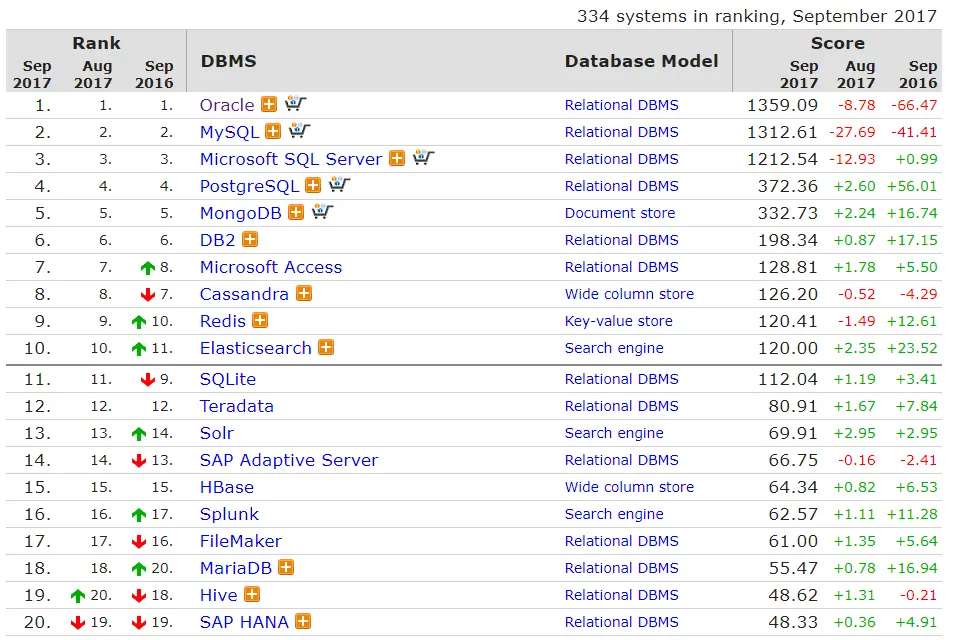Click the plus icon next to Microsoft SQL Server

(x=397, y=158)
